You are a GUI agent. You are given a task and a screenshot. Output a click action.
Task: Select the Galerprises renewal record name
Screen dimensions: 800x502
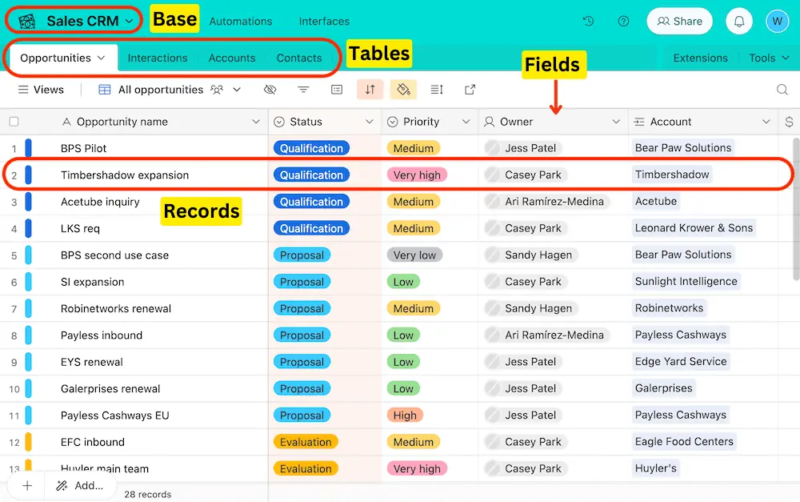(x=110, y=389)
